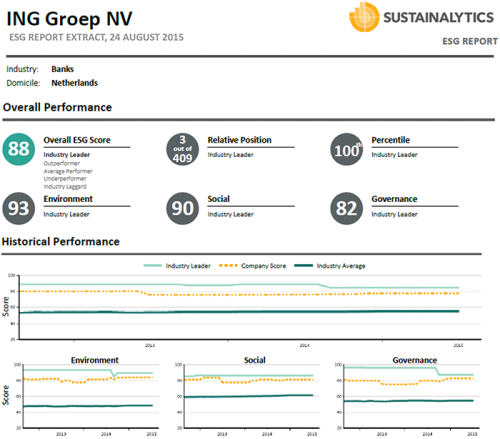
Task: Click the Underperformer rating level
Action: point(65,179)
